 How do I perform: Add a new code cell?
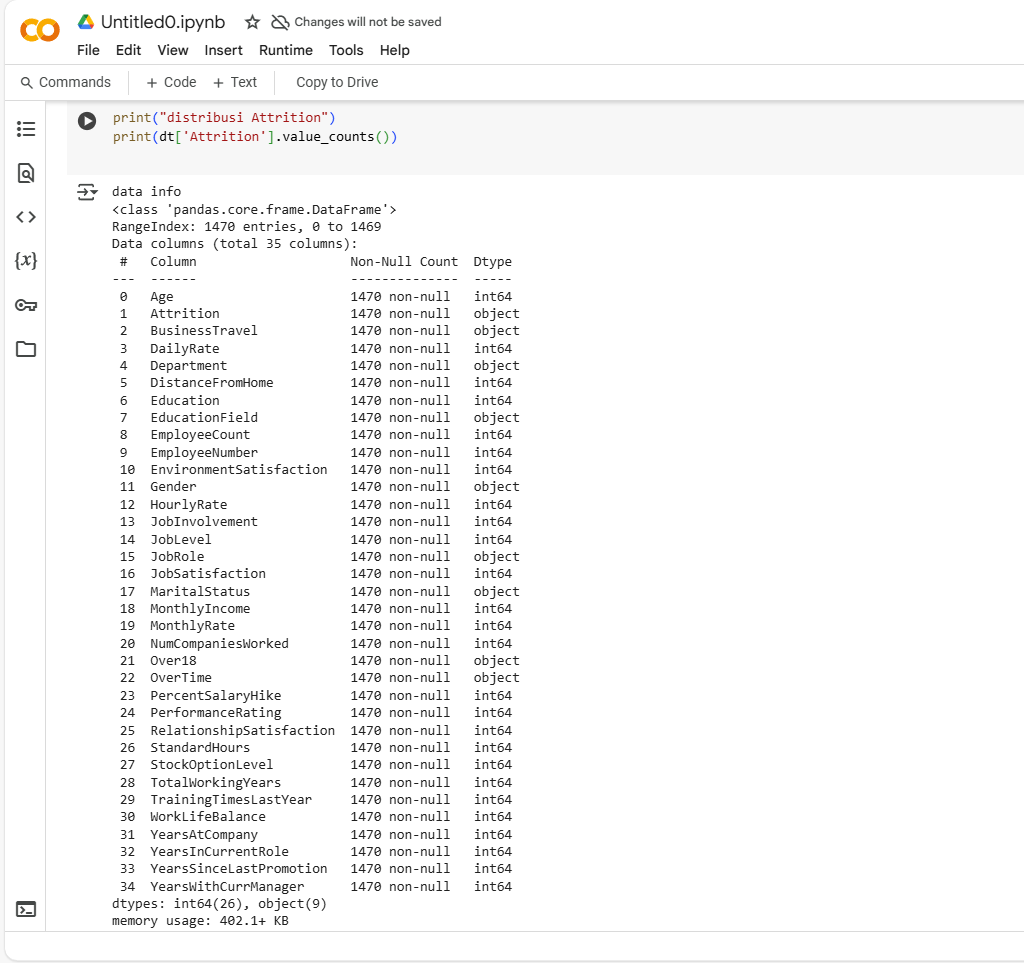pyautogui.click(x=170, y=82)
